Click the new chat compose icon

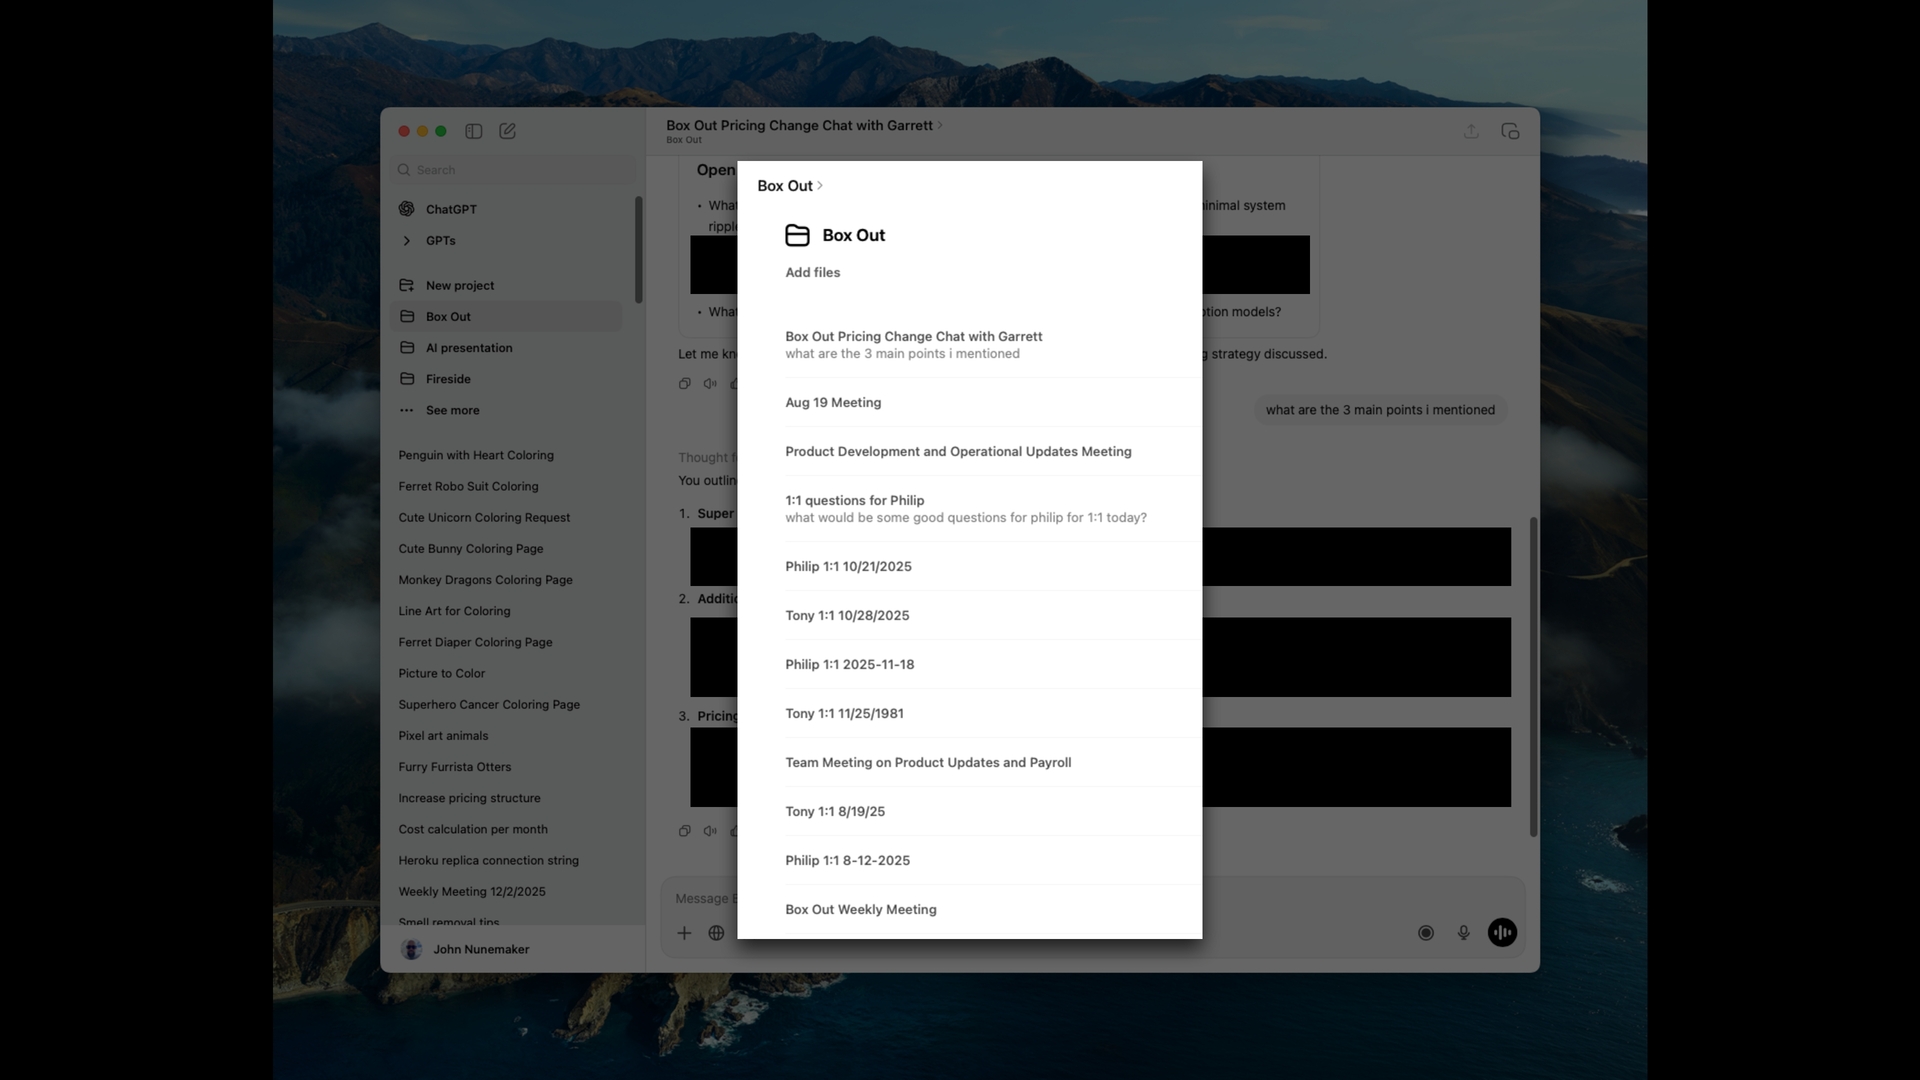507,131
